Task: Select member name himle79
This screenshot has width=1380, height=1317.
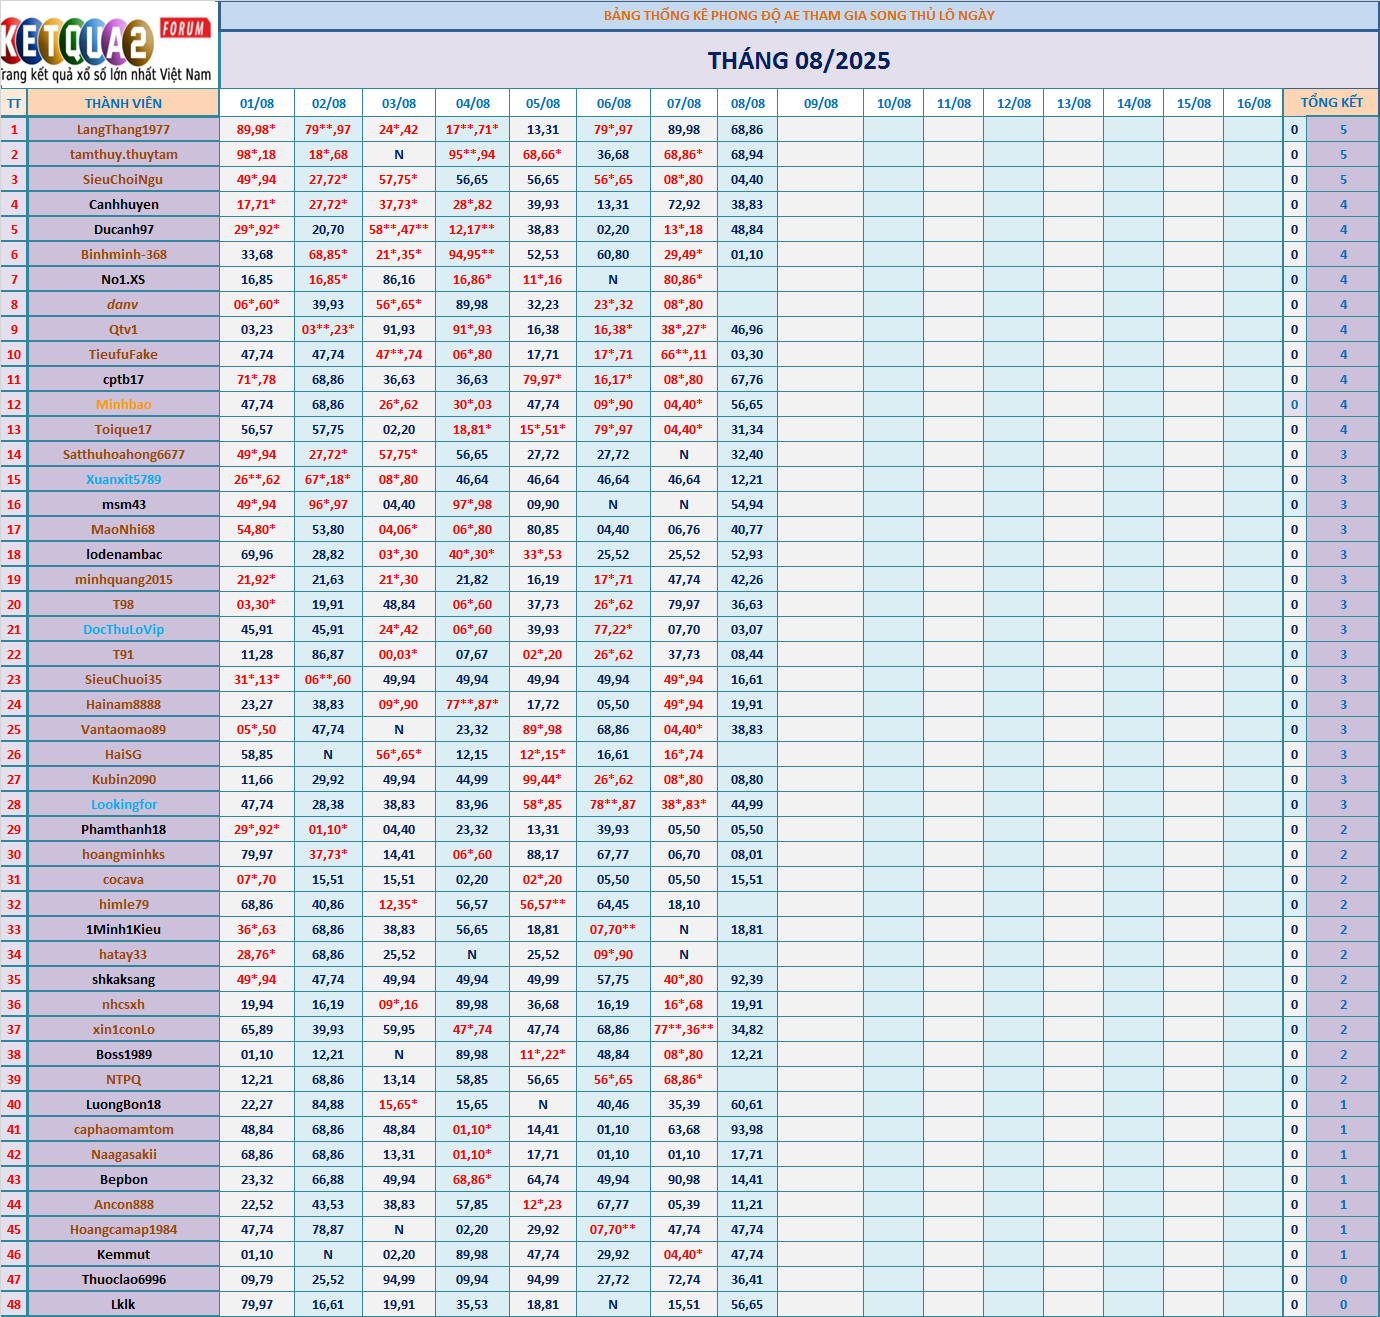Action: pos(123,904)
